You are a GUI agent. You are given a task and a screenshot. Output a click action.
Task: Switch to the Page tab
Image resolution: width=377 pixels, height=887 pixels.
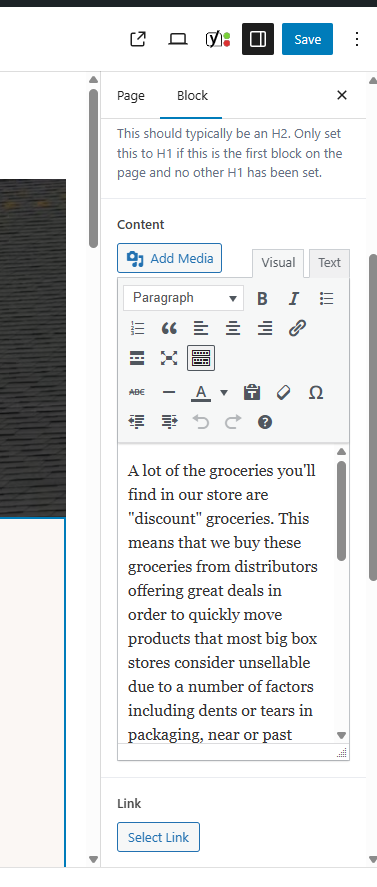(x=131, y=96)
